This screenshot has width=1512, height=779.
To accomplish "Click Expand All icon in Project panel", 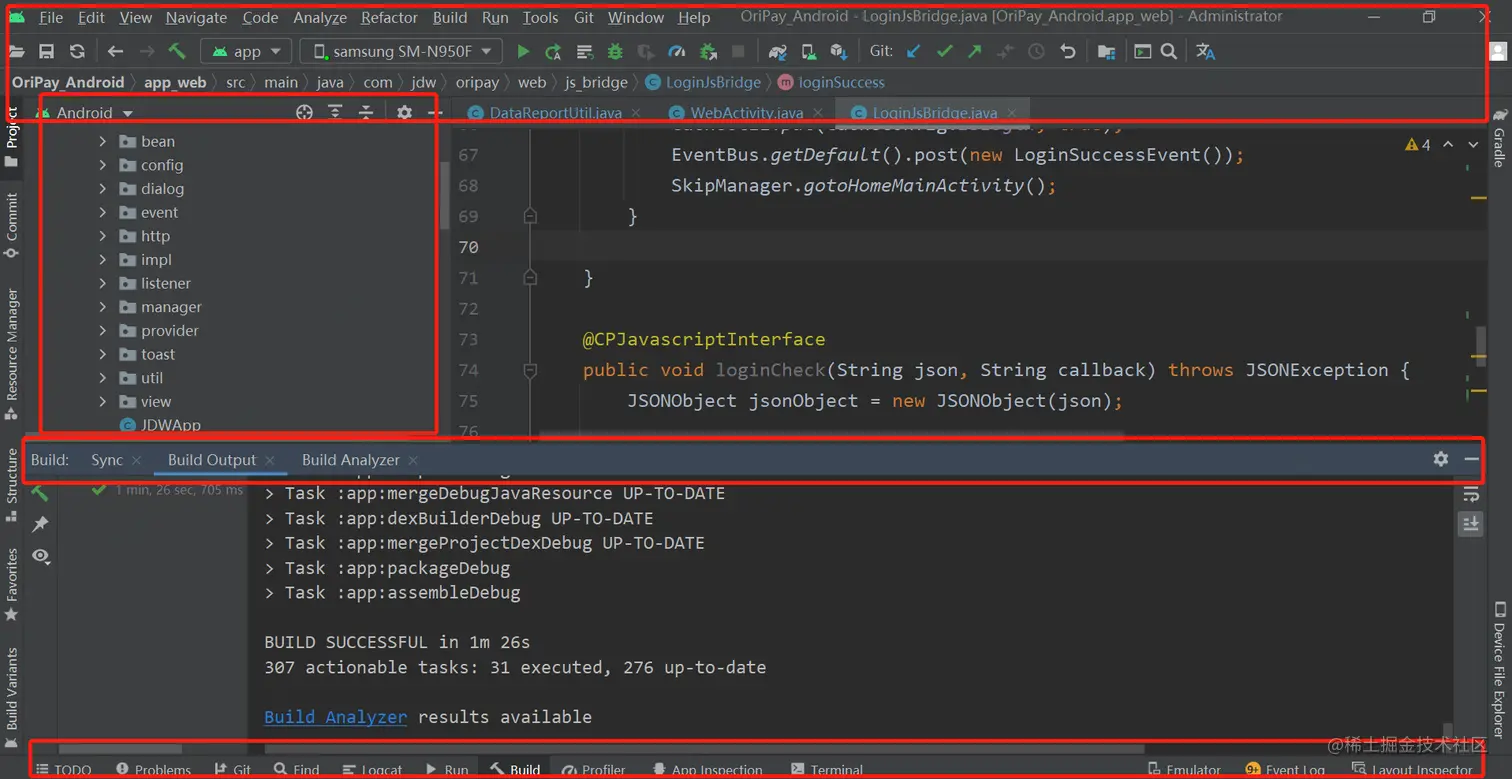I will 336,112.
